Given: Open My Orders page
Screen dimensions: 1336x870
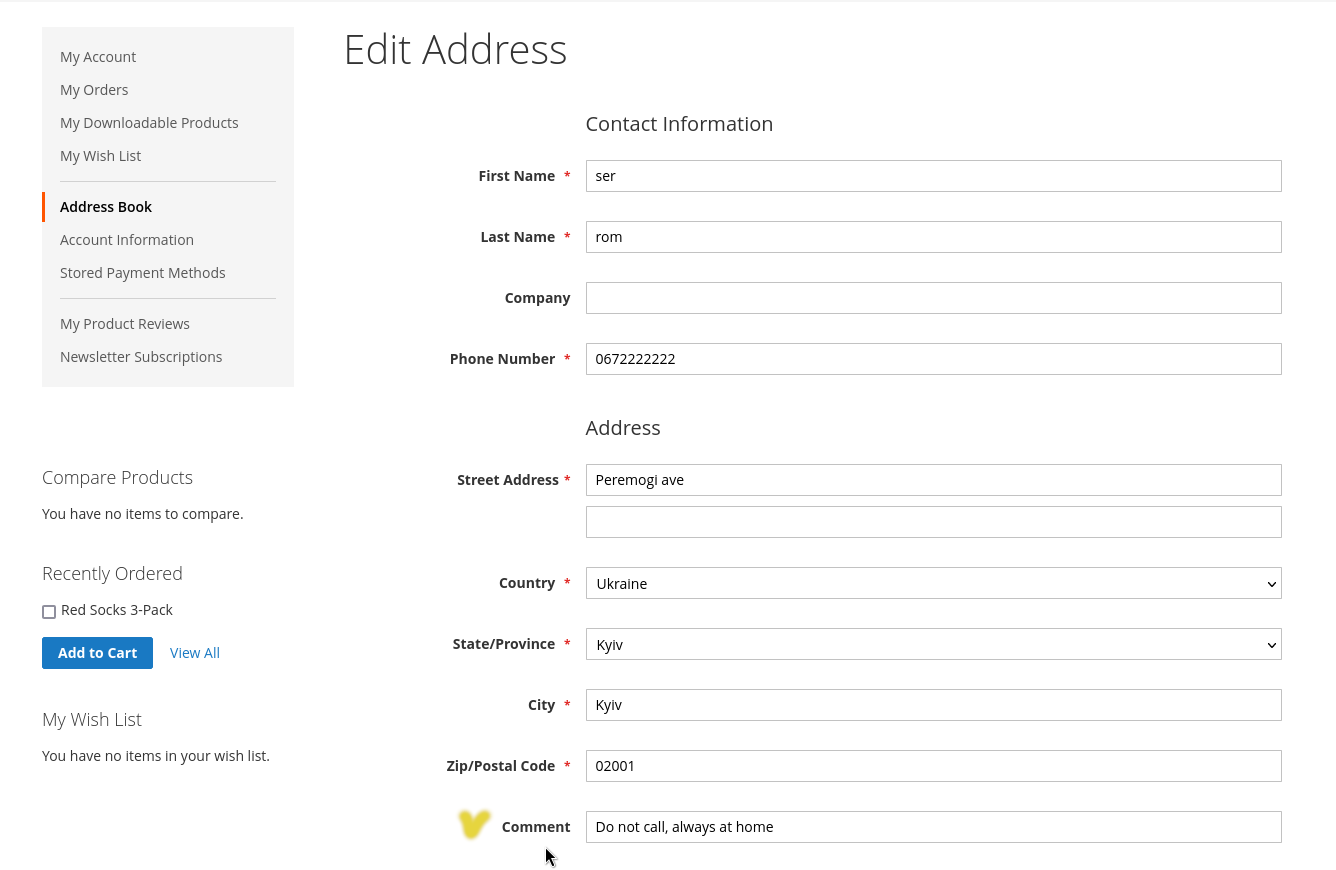Looking at the screenshot, I should click(x=94, y=90).
